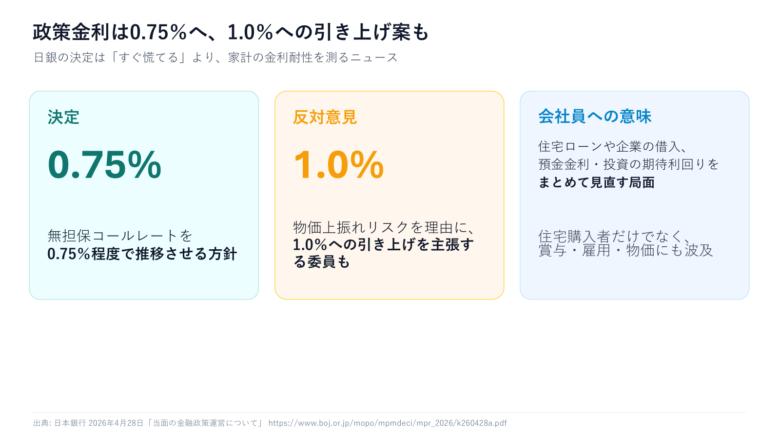Image resolution: width=780 pixels, height=439 pixels.
Task: Click the slide title about 政策金利 0.75%
Action: (x=231, y=32)
